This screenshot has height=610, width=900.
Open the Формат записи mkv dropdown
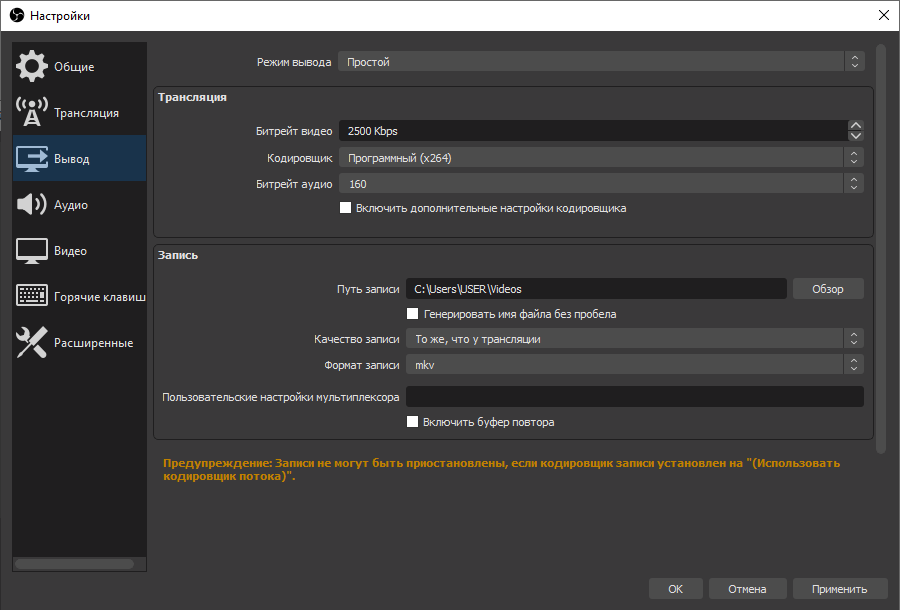click(x=635, y=365)
